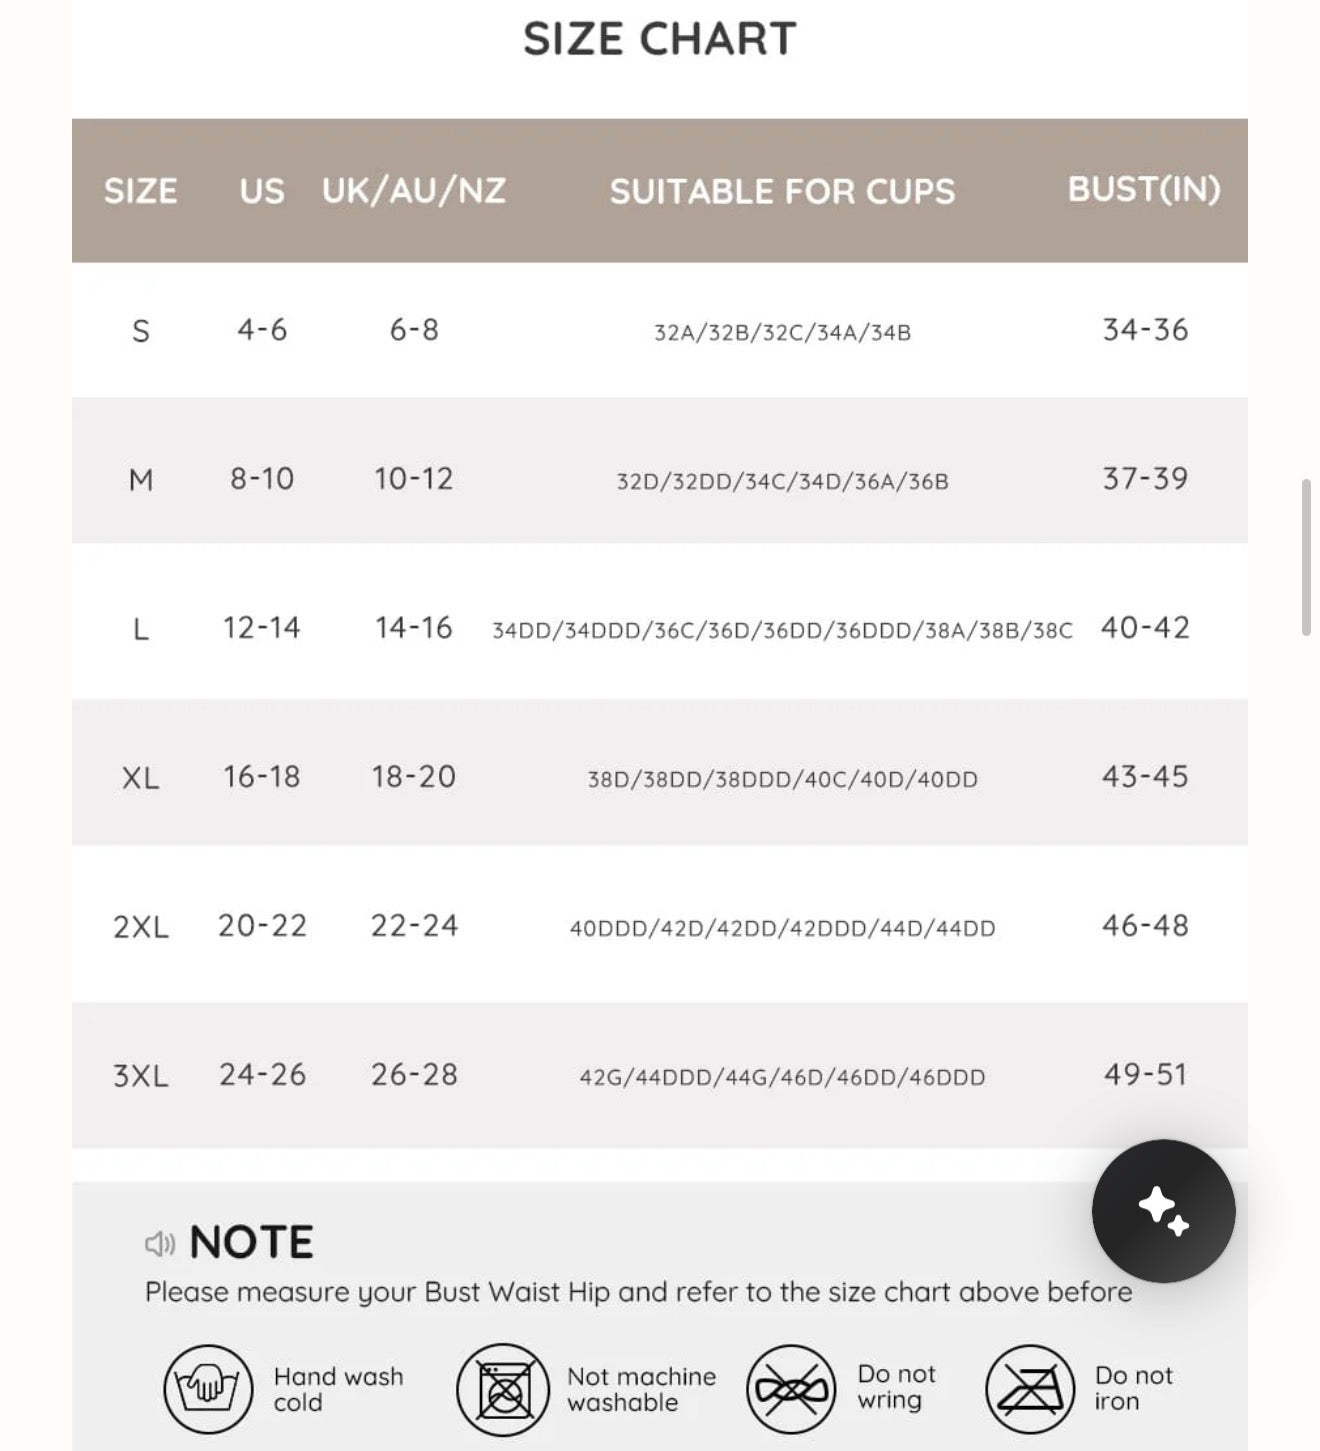The image size is (1320, 1451).
Task: Click the Do not wring icon
Action: pos(791,1389)
